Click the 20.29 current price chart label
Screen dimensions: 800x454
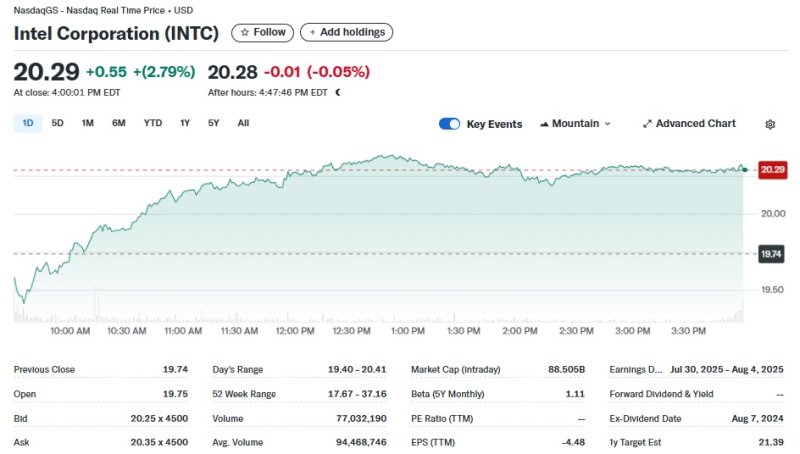pyautogui.click(x=772, y=170)
